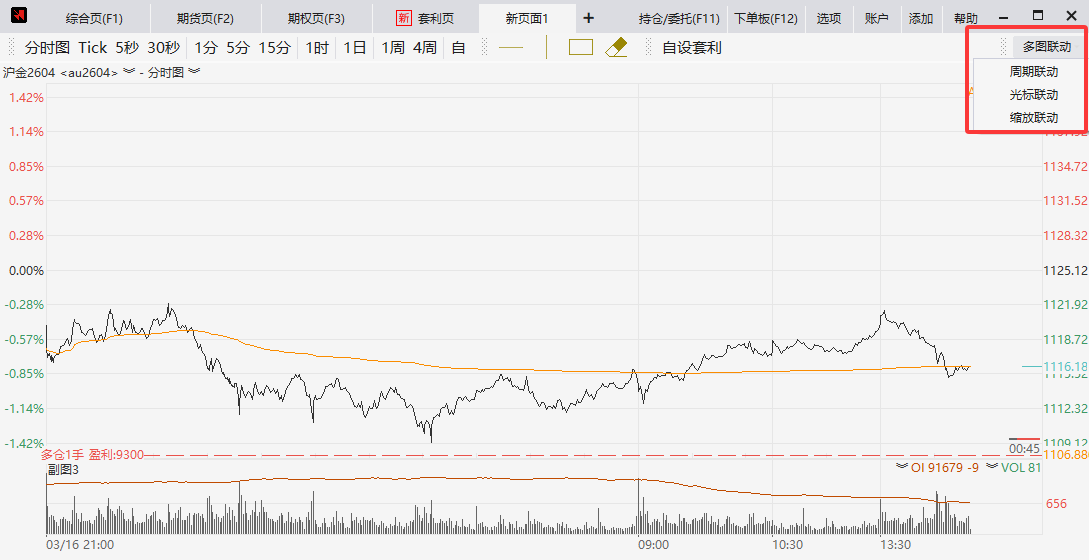The image size is (1089, 560).
Task: Pick the eraser tool in toolbar
Action: (x=616, y=47)
